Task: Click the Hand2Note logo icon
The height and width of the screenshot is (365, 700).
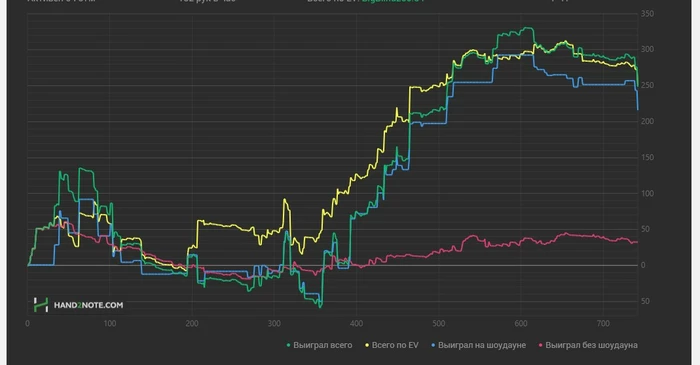Action: point(41,305)
